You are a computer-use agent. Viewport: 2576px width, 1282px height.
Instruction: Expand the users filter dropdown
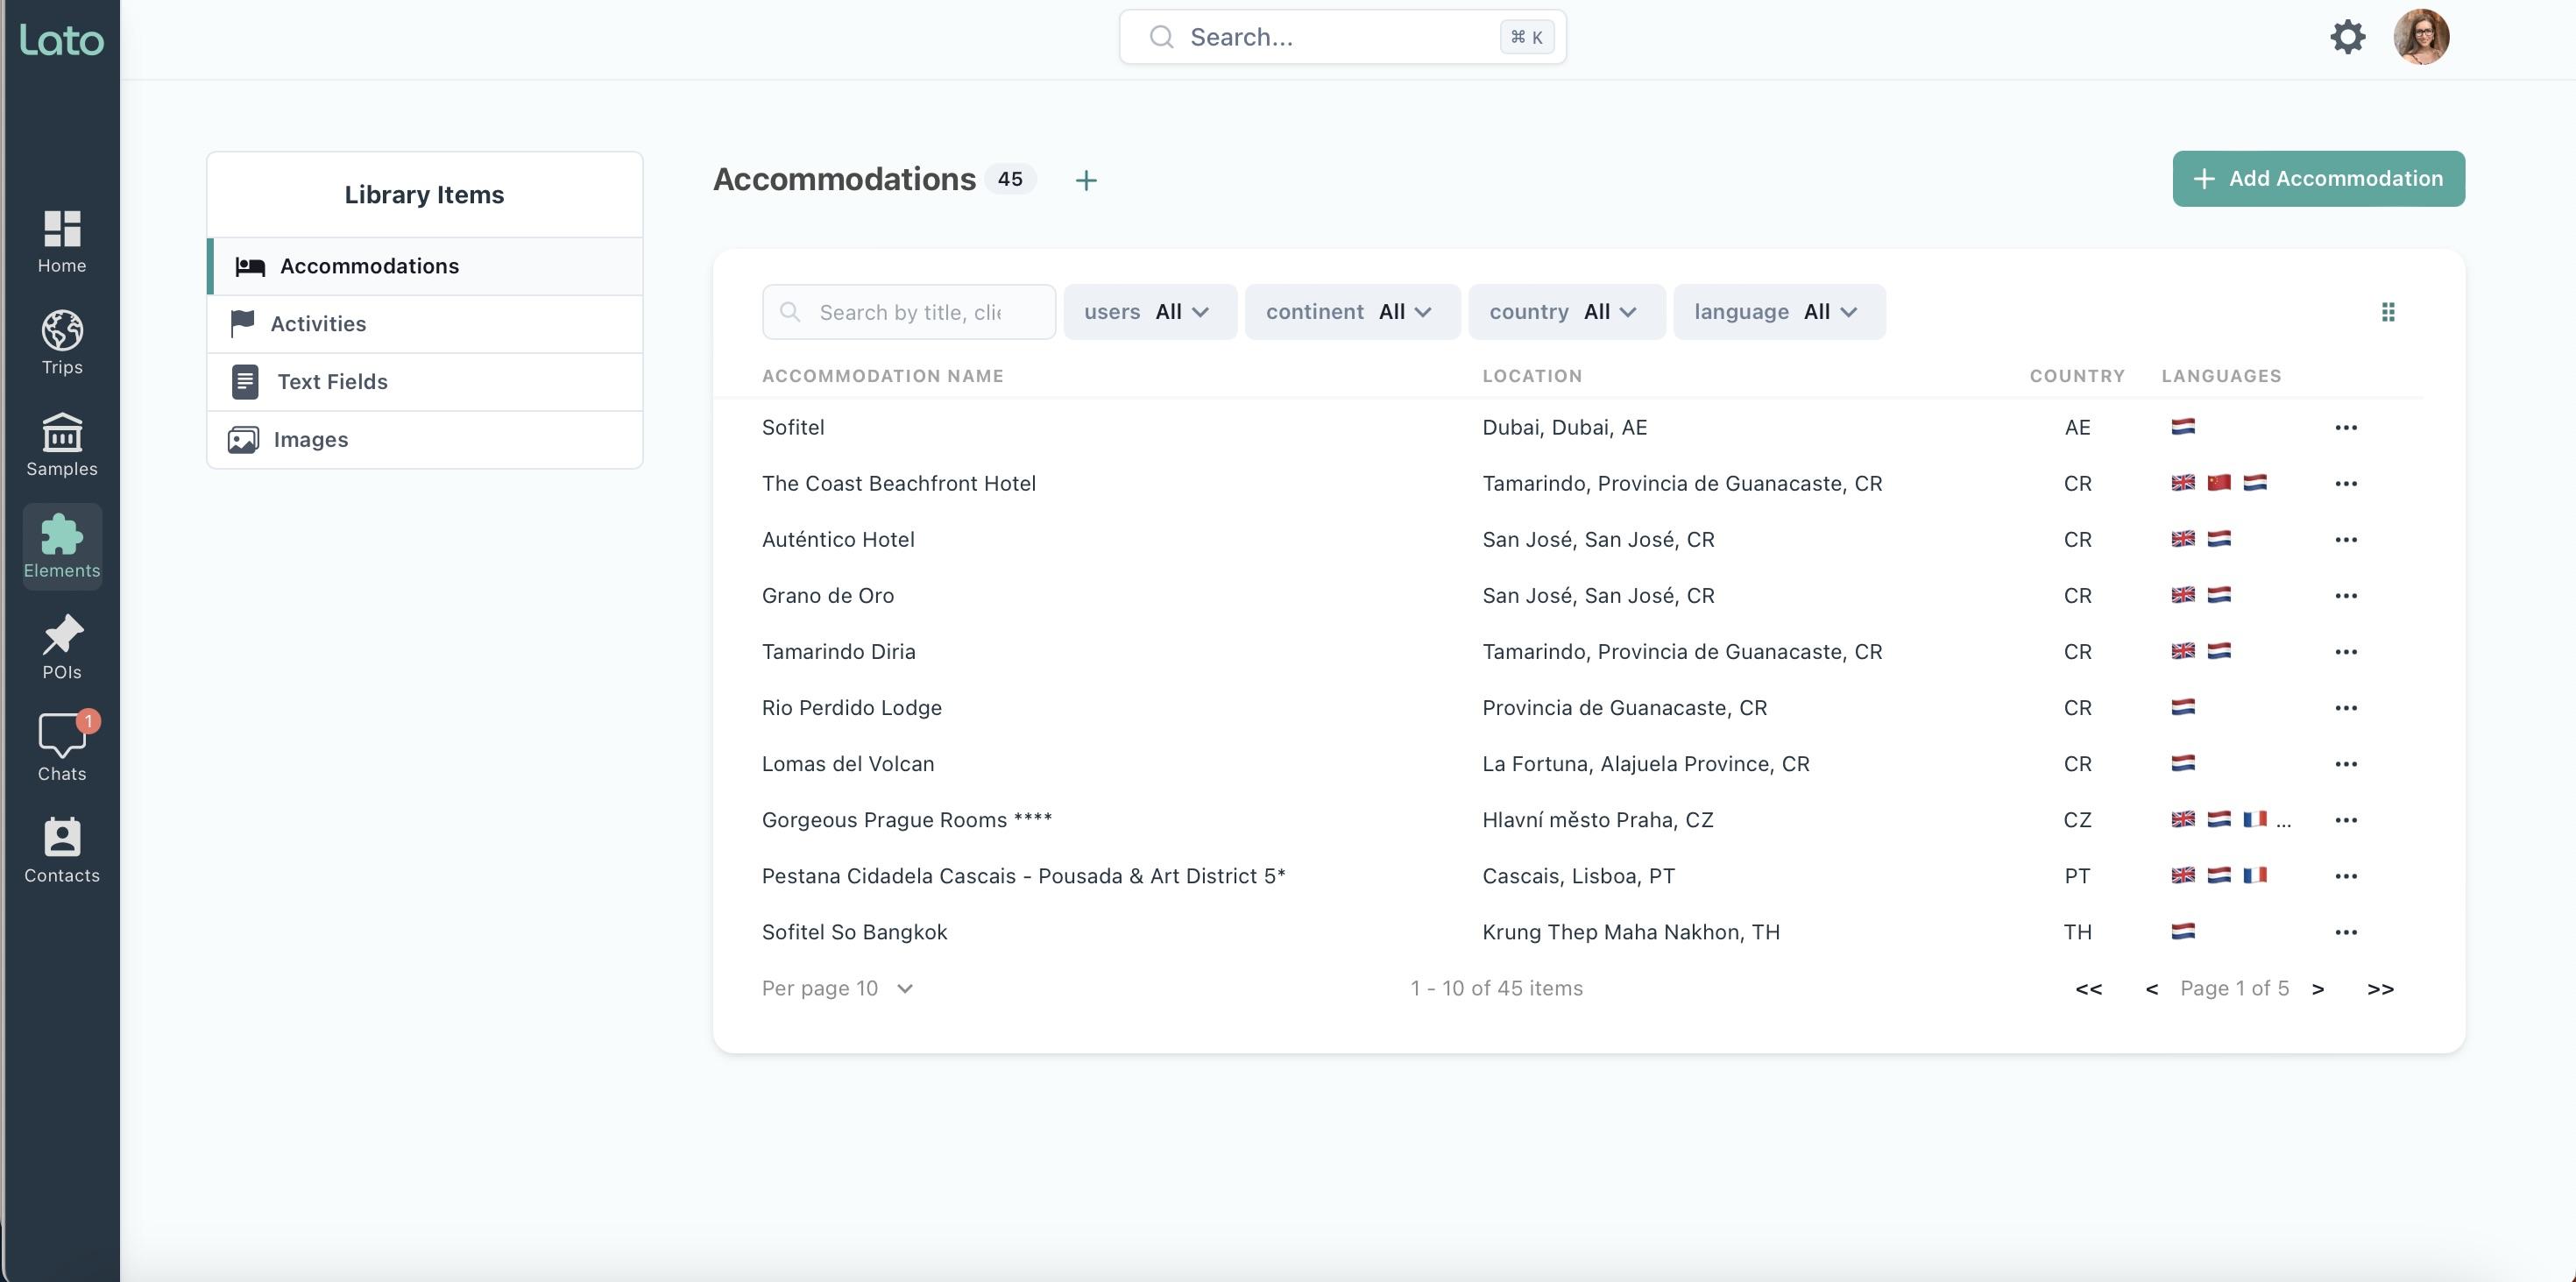(x=1149, y=312)
